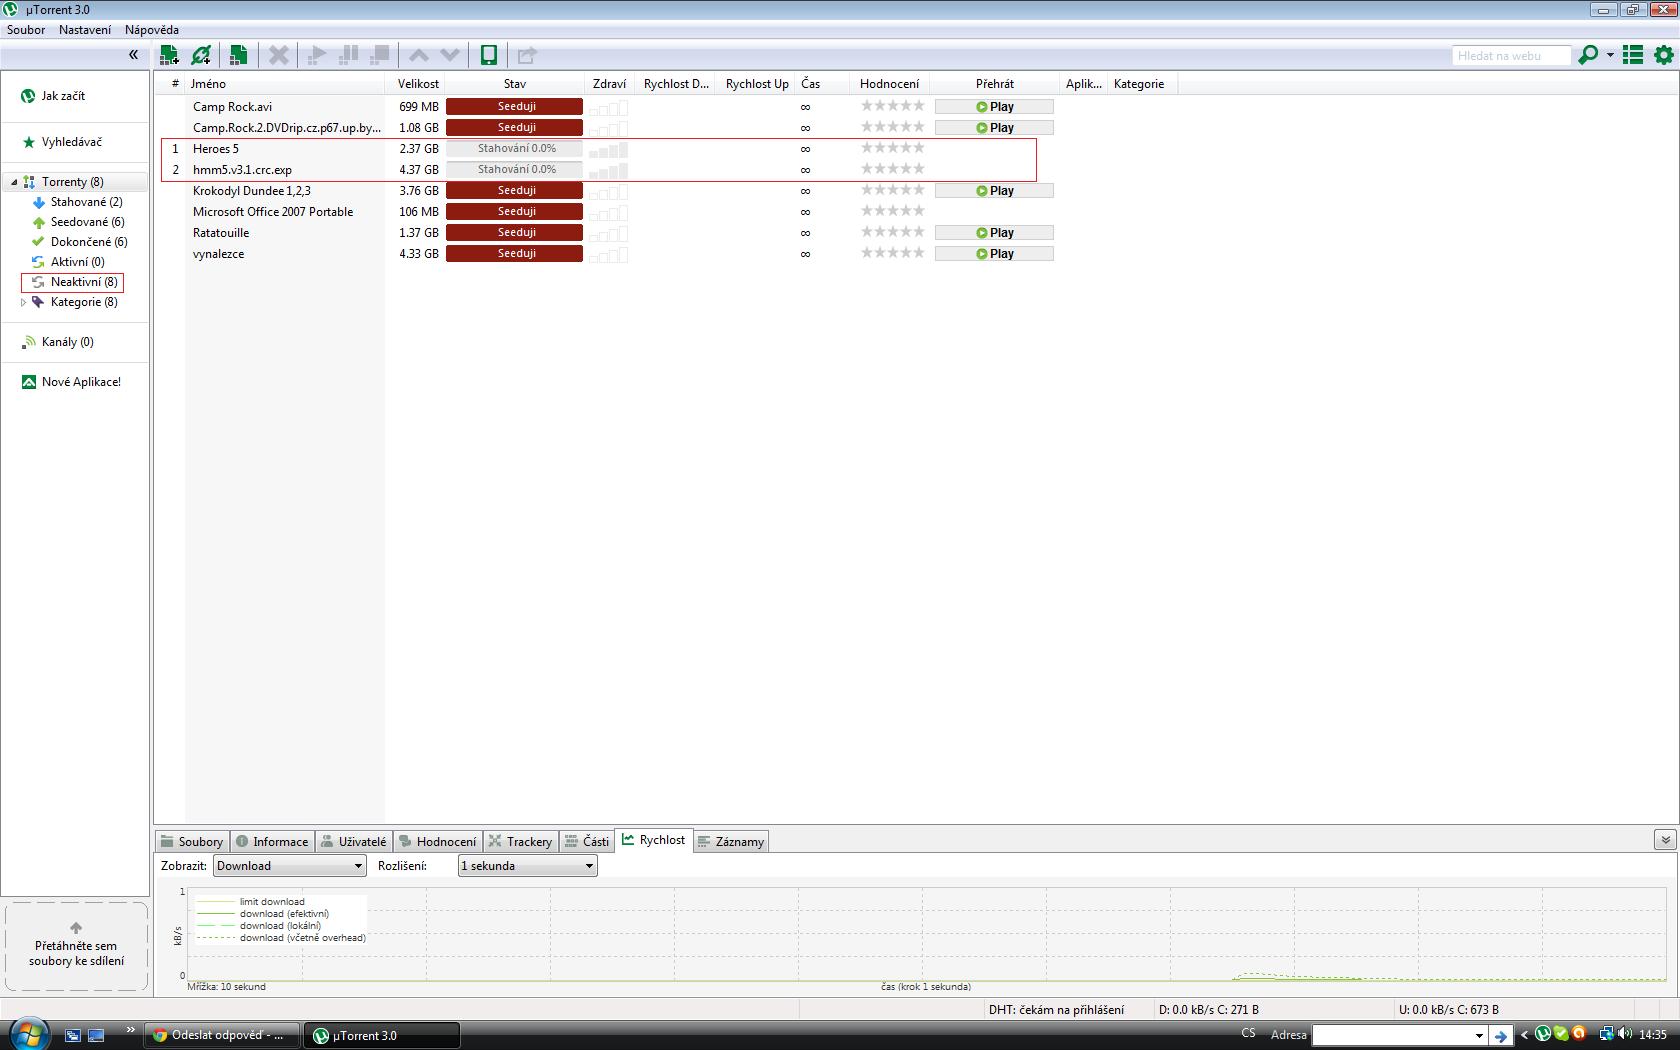The image size is (1680, 1050).
Task: Switch to the Informace tab
Action: (272, 842)
